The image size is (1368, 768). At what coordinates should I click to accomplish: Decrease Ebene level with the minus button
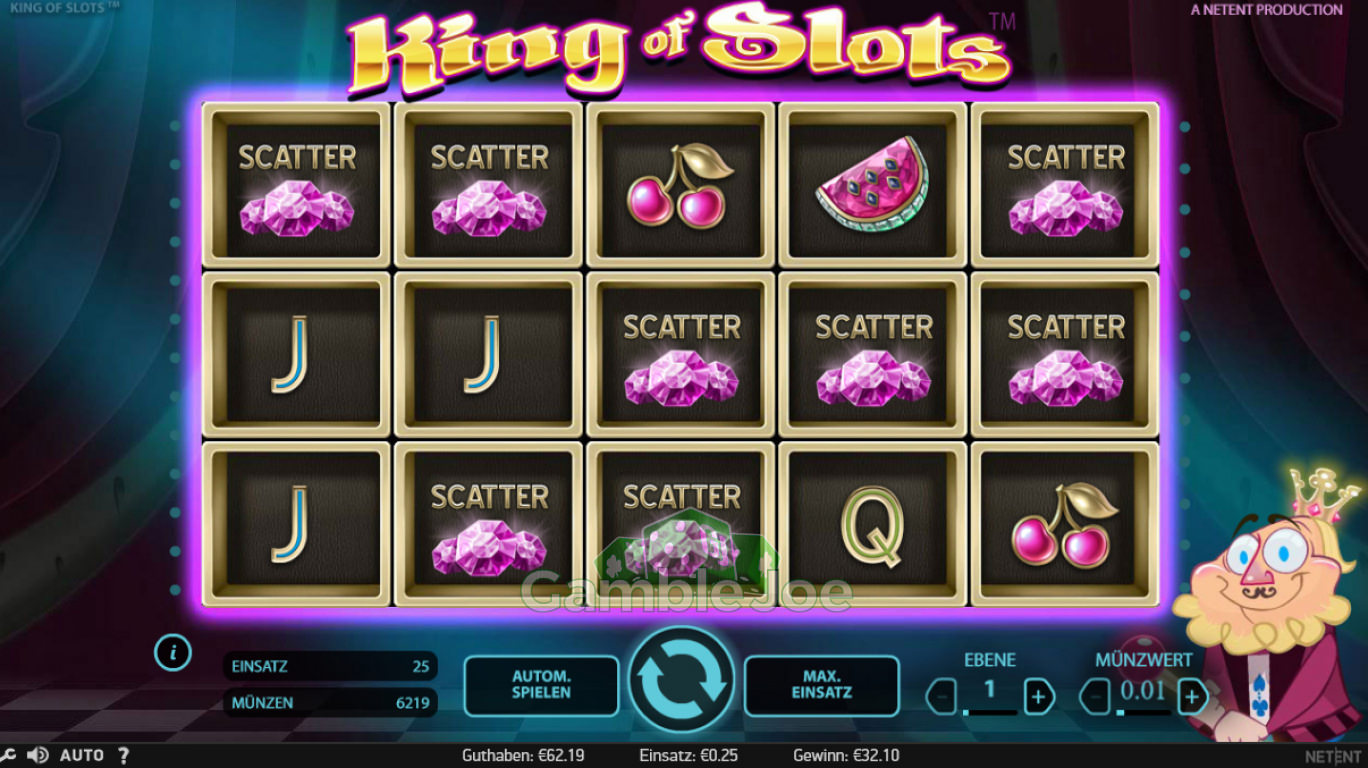click(942, 696)
